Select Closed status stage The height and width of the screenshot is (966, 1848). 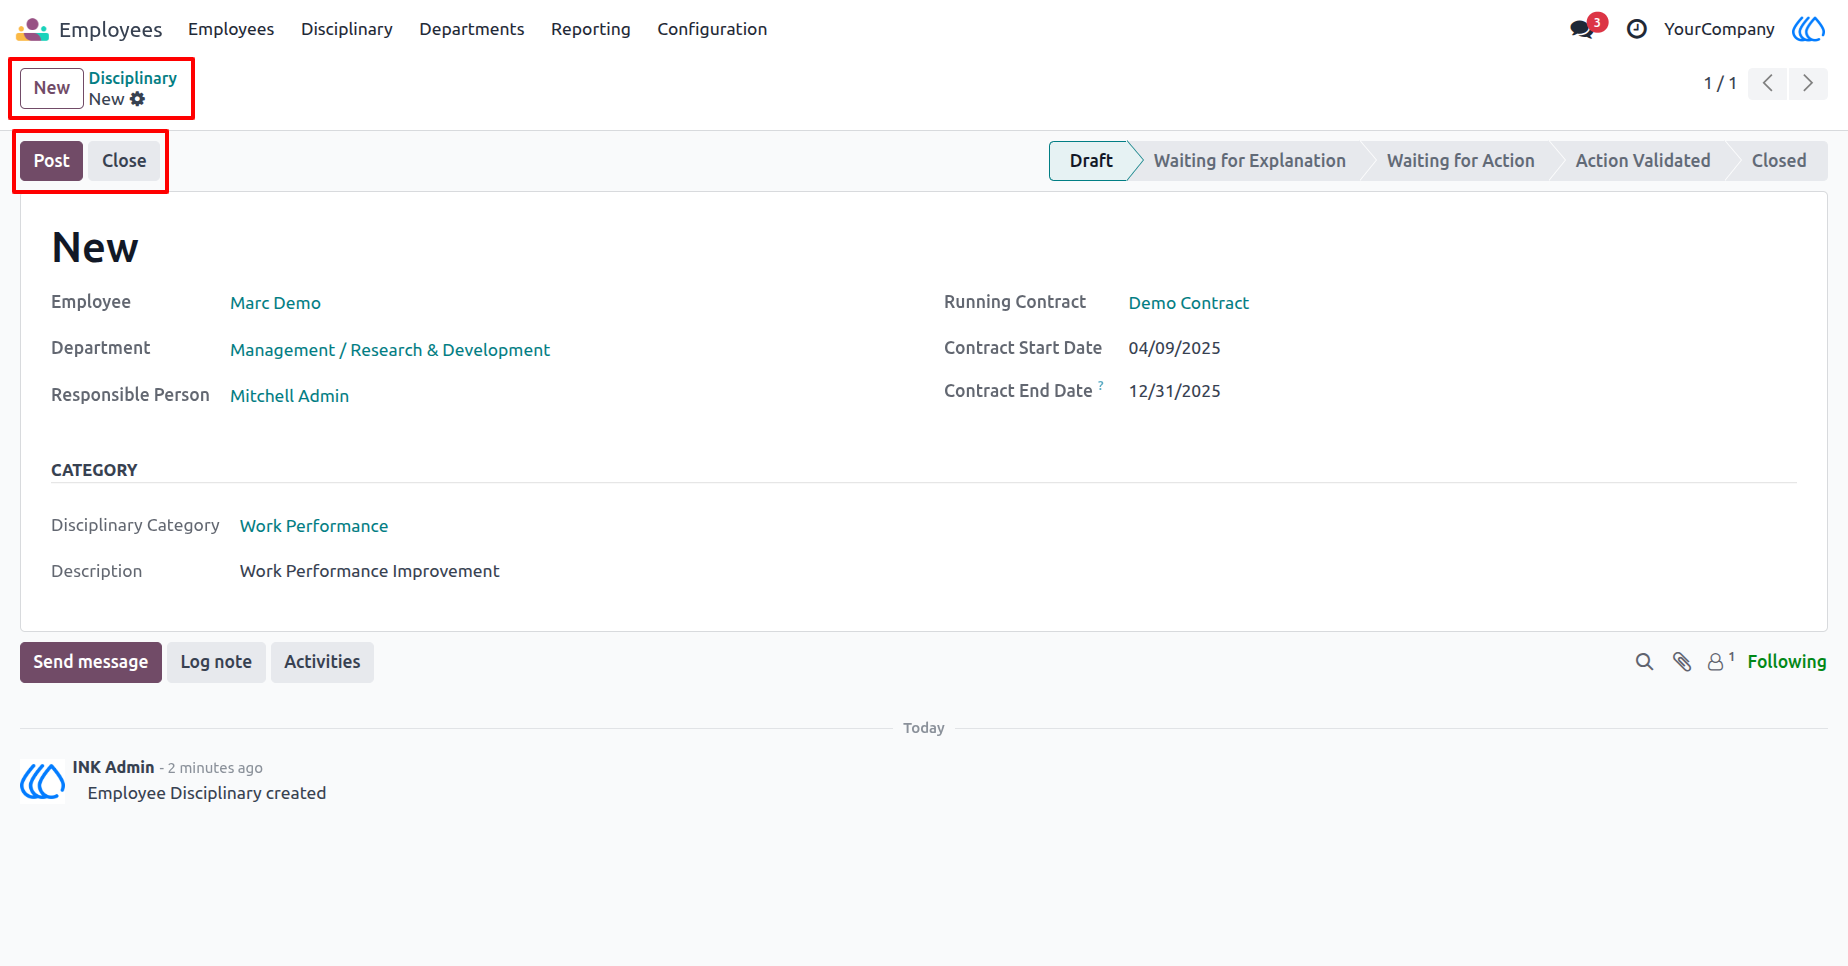[1779, 161]
